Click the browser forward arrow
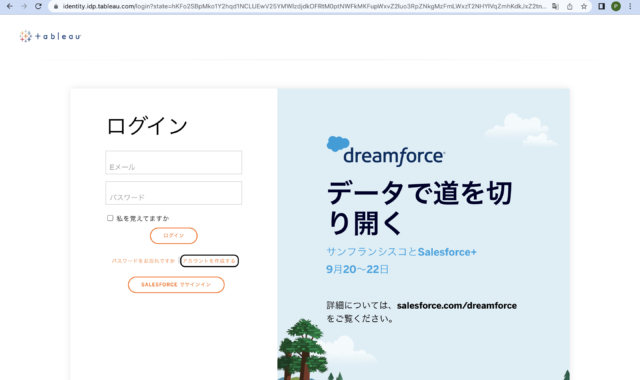Viewport: 640px width, 380px height. pyautogui.click(x=24, y=6)
